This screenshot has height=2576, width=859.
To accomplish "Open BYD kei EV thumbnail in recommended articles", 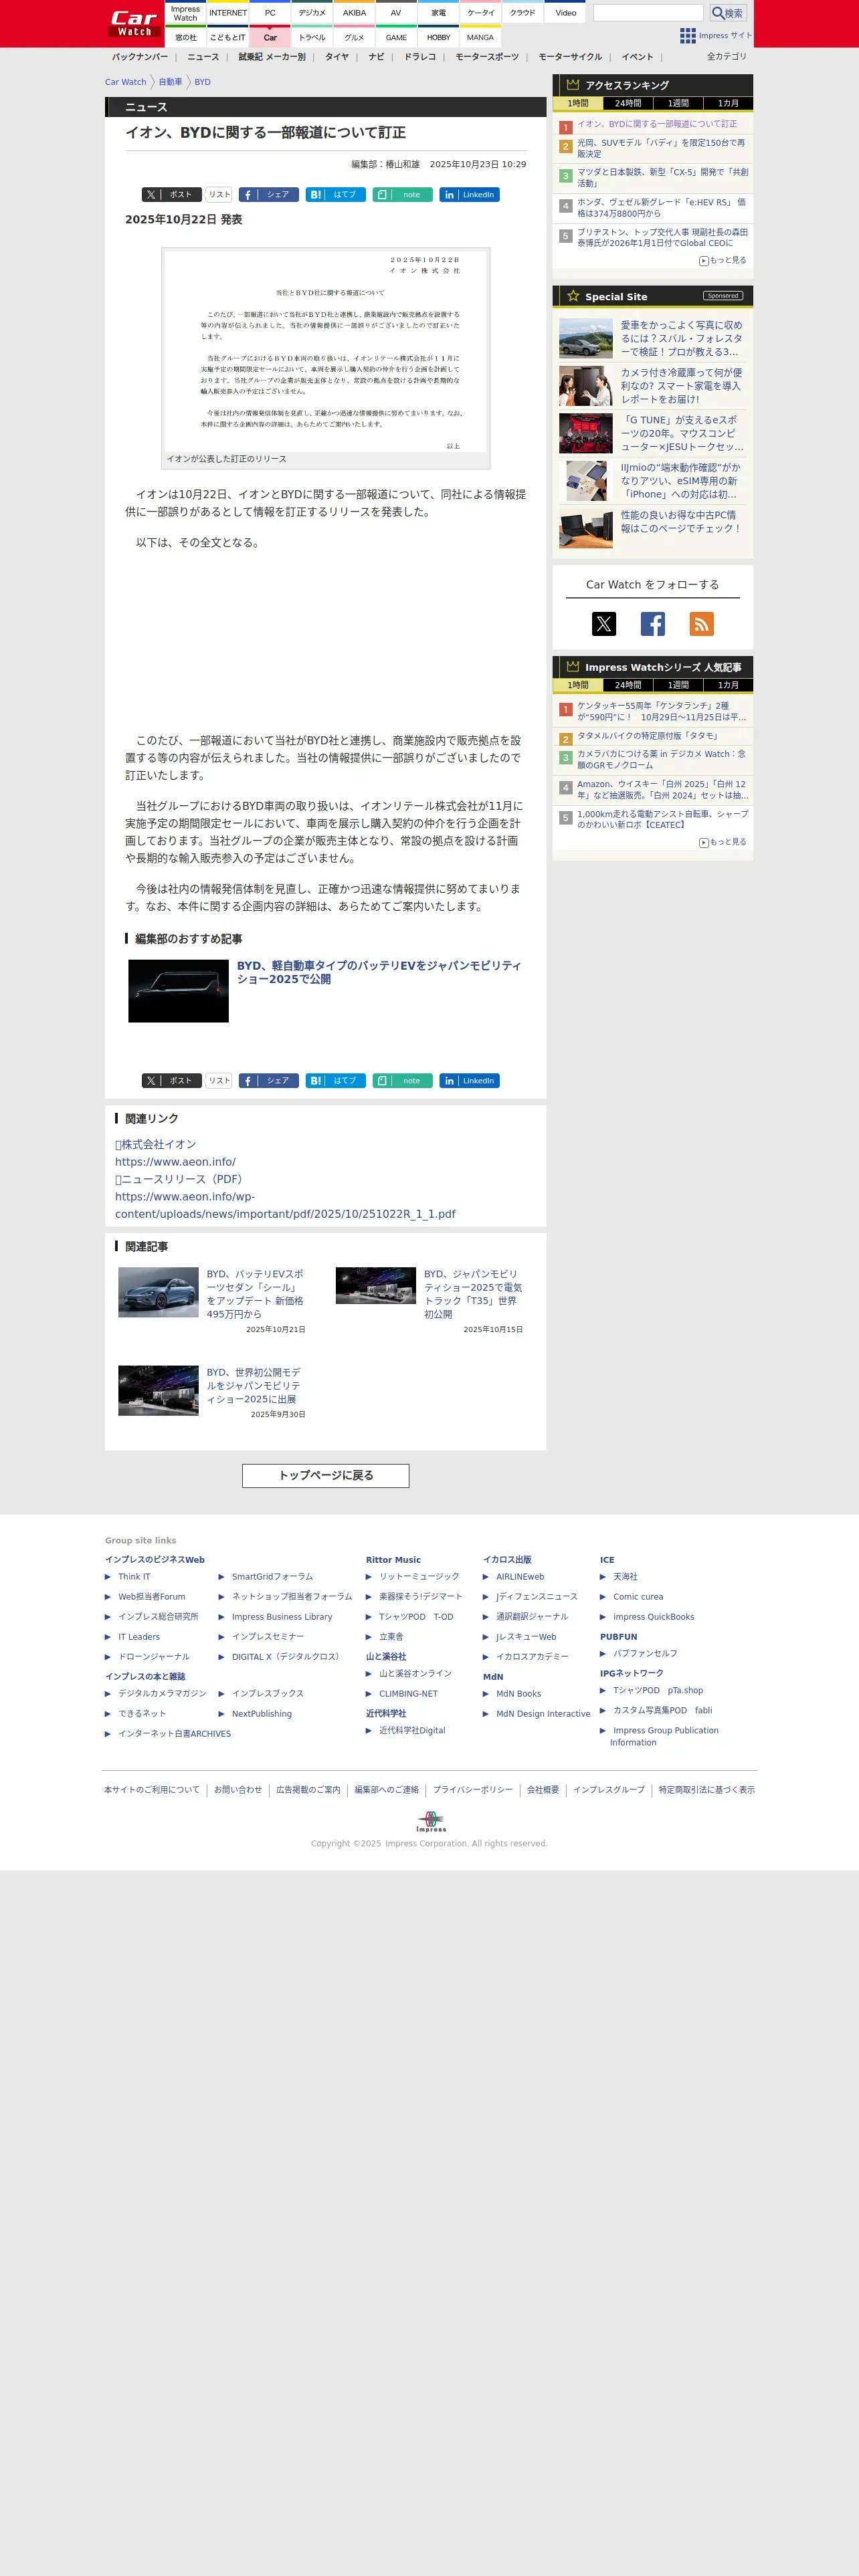I will tap(178, 991).
